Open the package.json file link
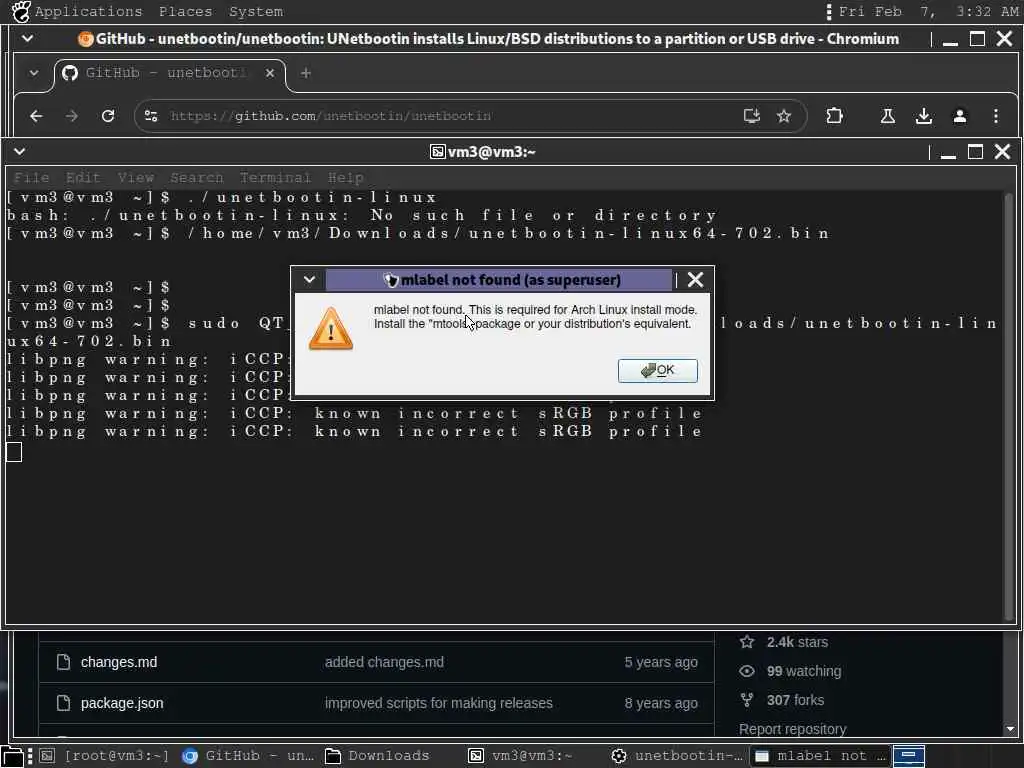1024x768 pixels. (x=122, y=703)
